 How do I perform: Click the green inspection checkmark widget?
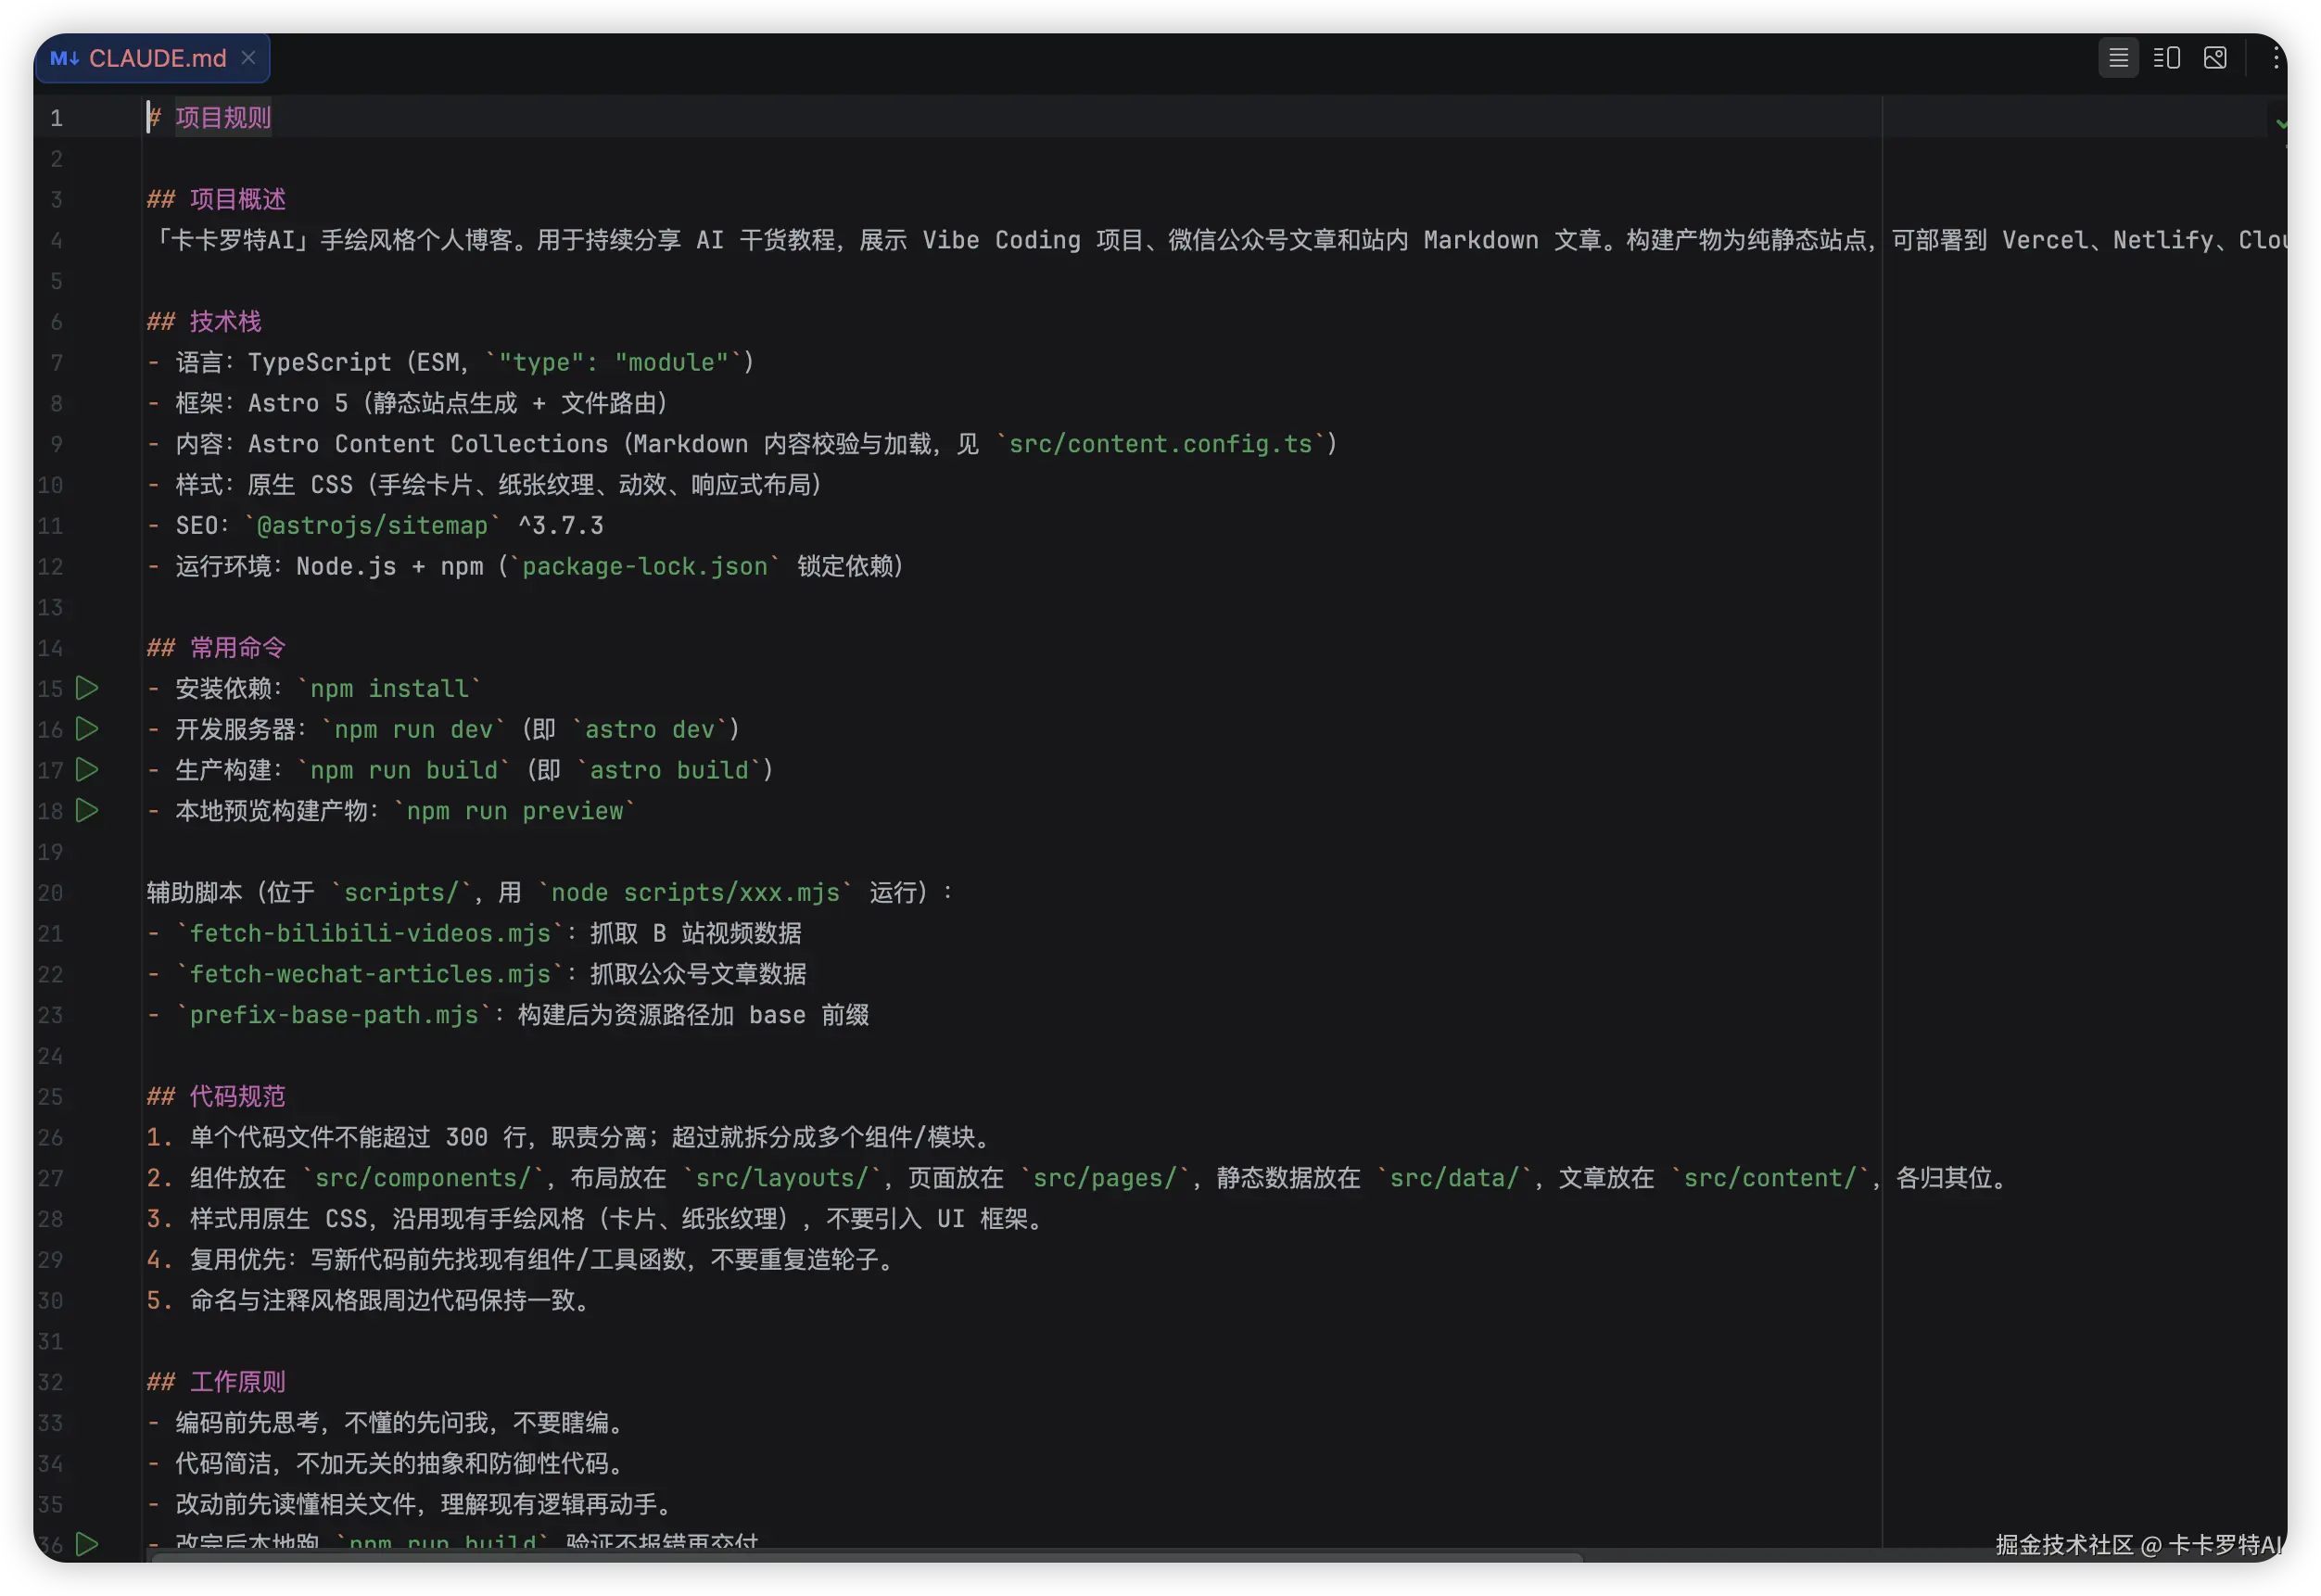coord(2279,124)
